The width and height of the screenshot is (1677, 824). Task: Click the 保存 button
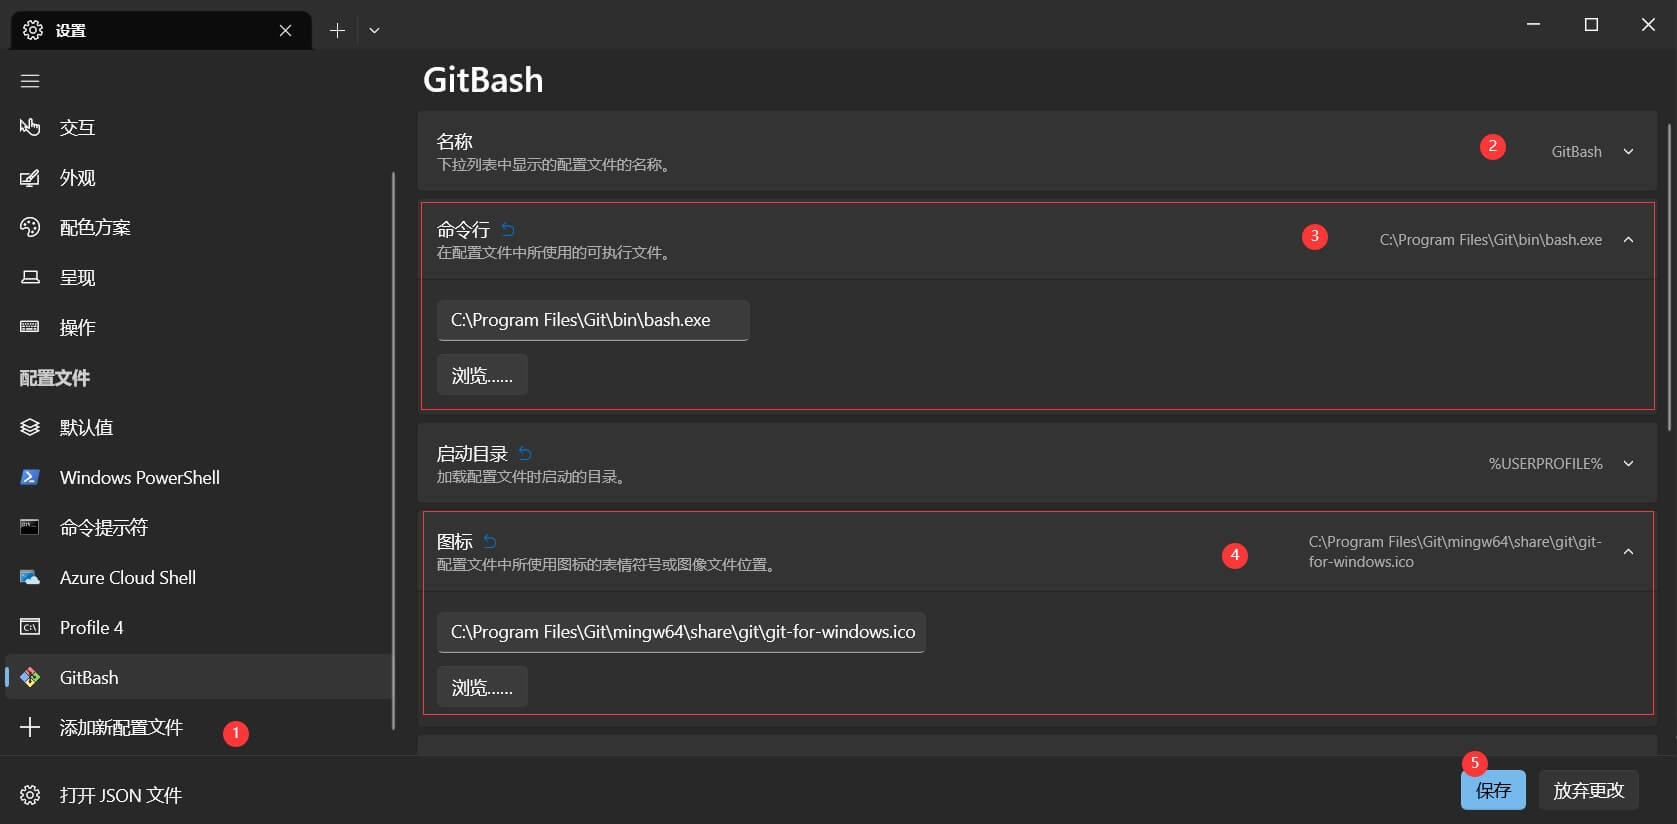point(1493,790)
